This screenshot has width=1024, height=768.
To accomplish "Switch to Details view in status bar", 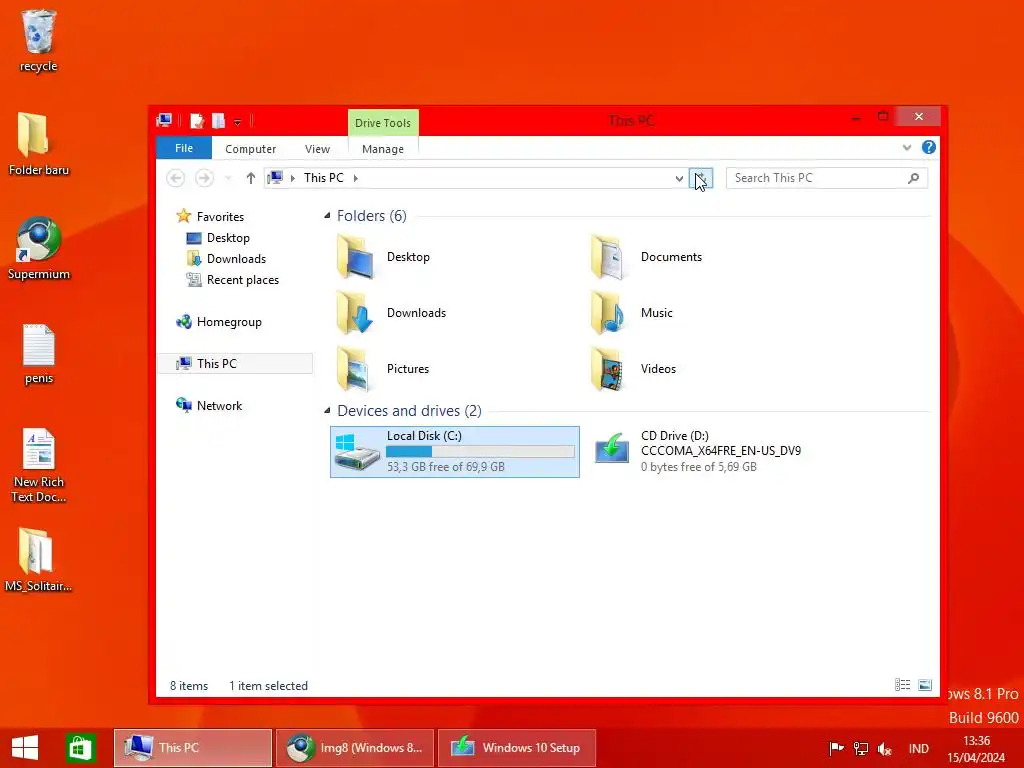I will 903,684.
